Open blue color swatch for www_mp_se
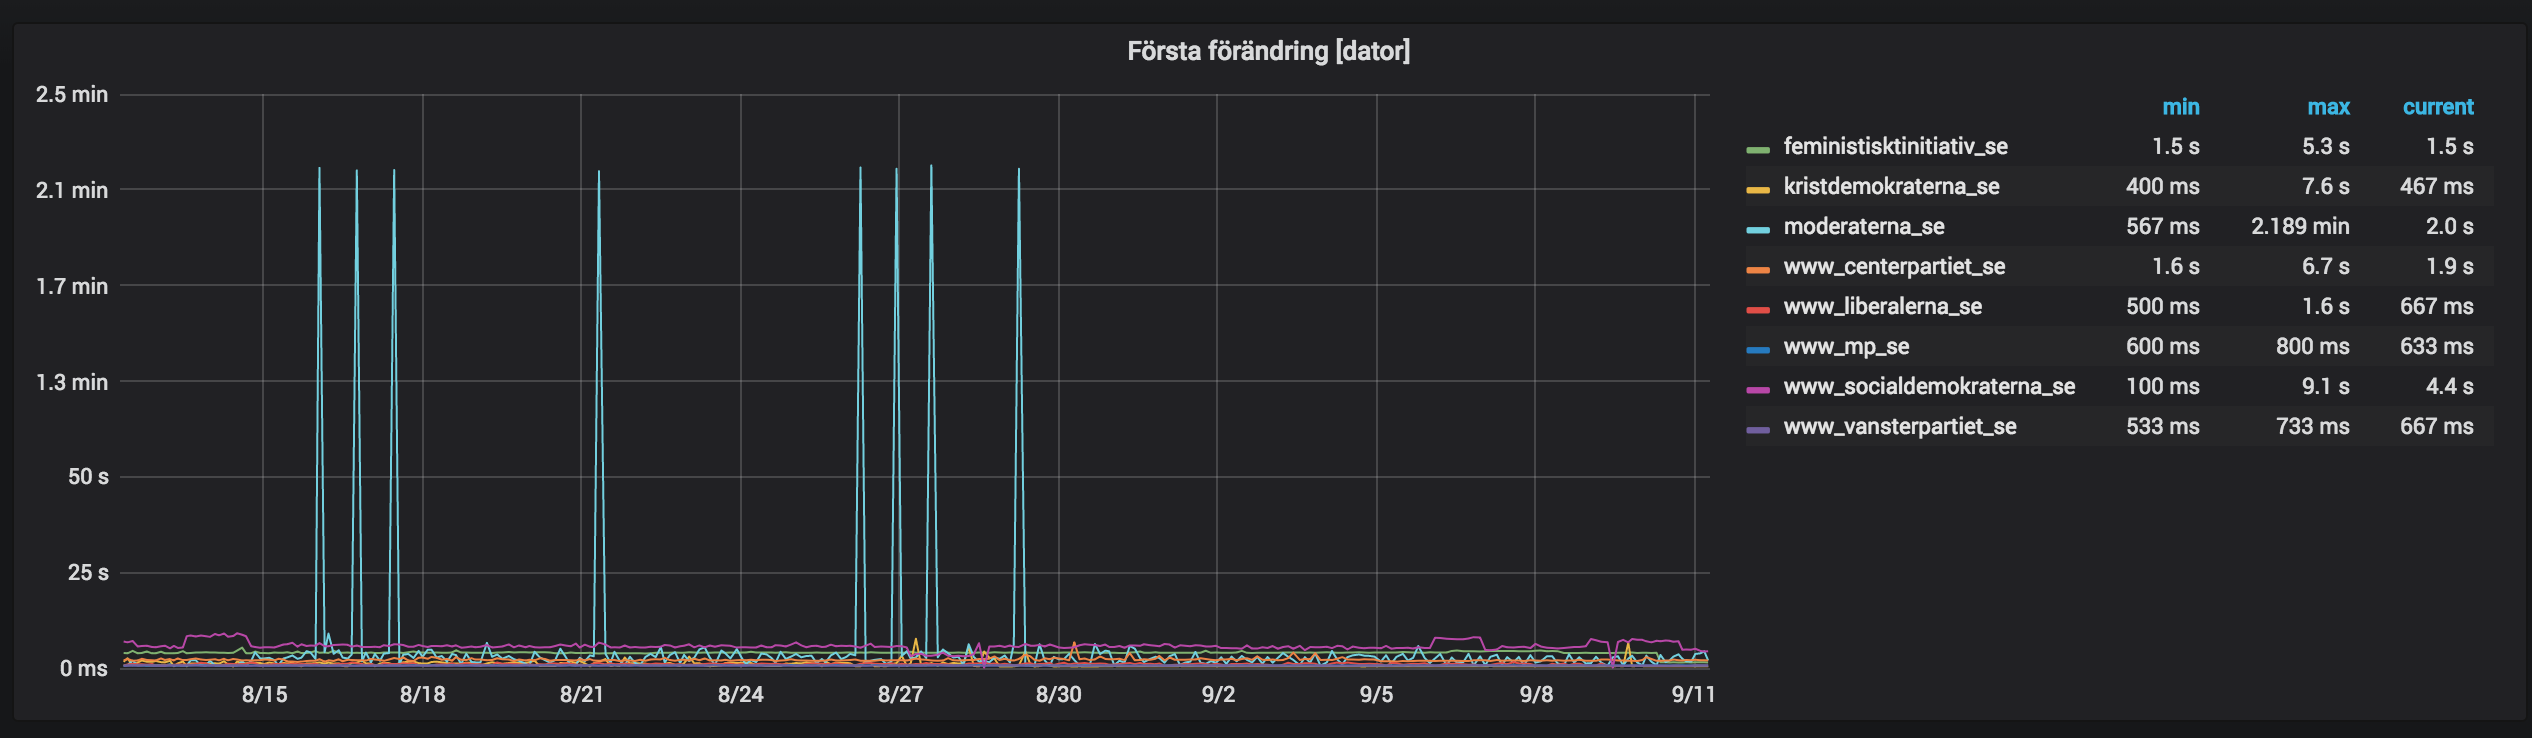The width and height of the screenshot is (2532, 738). 1758,350
